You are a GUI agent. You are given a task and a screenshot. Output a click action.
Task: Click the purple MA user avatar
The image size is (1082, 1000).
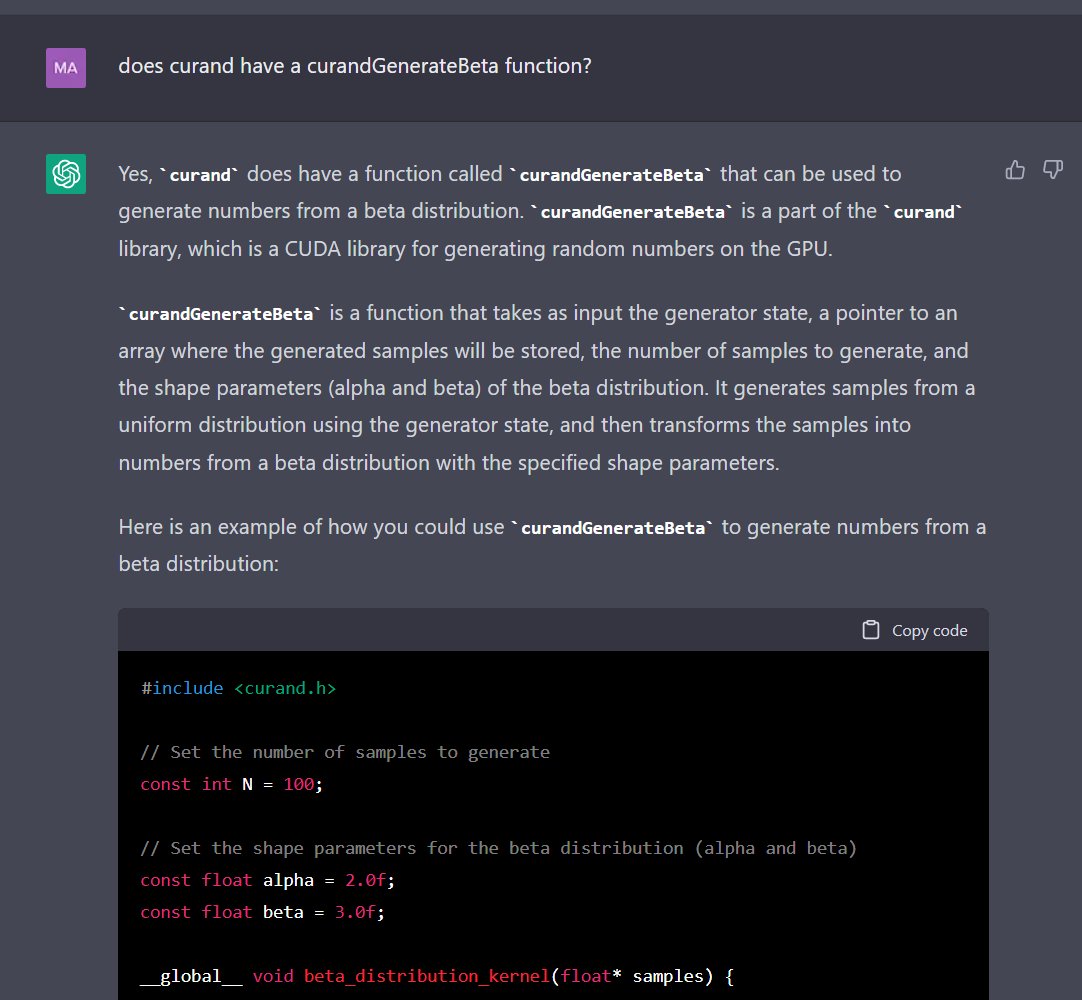tap(66, 68)
